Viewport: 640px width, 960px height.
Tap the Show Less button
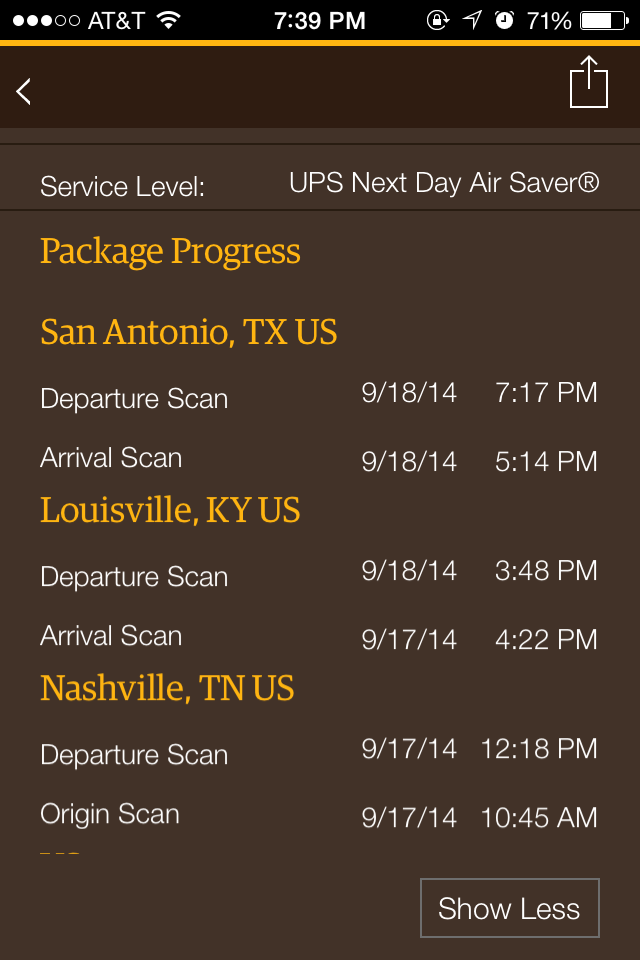tap(509, 908)
